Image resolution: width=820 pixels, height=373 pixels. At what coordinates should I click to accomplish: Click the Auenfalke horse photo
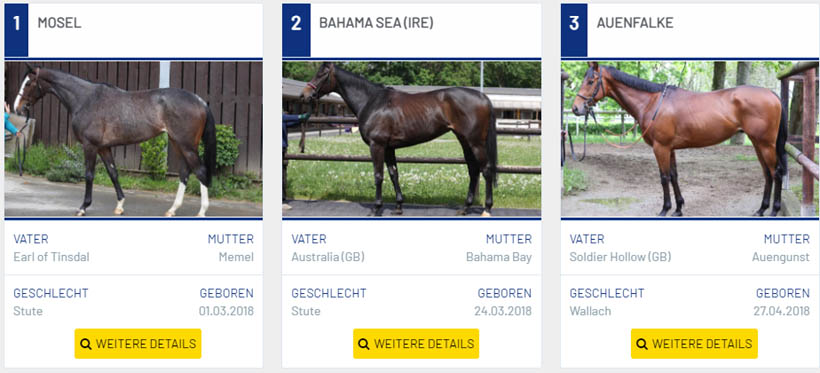point(690,139)
